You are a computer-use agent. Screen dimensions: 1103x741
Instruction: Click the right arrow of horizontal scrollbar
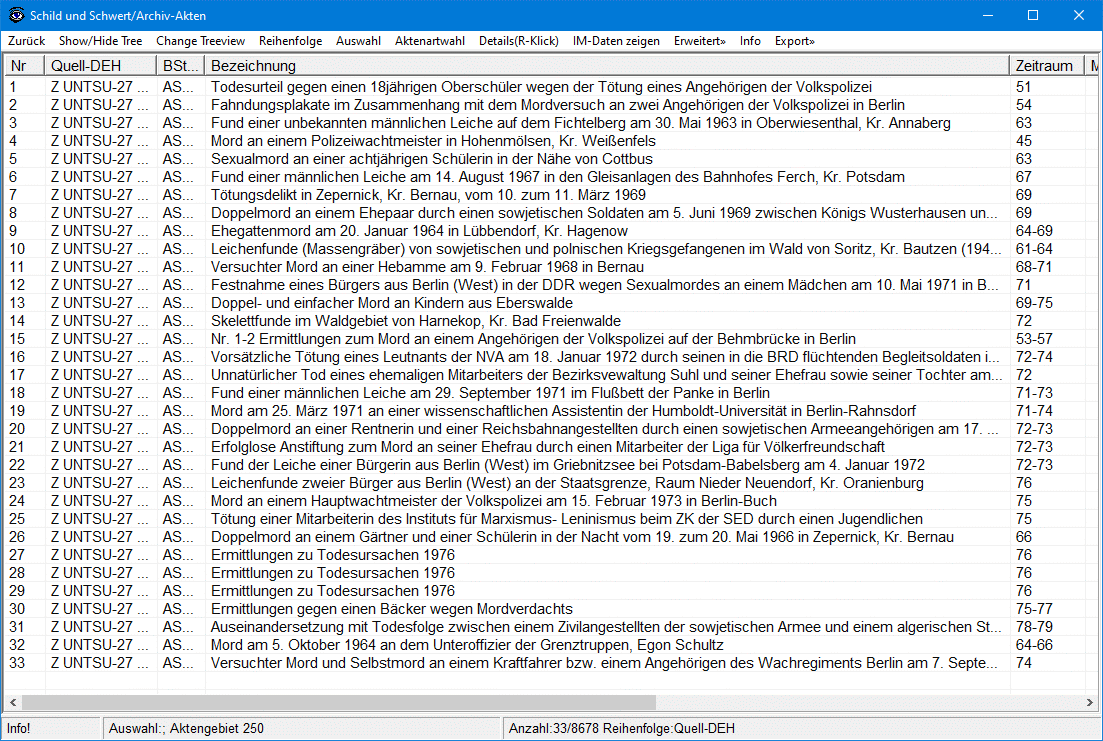coord(1090,702)
